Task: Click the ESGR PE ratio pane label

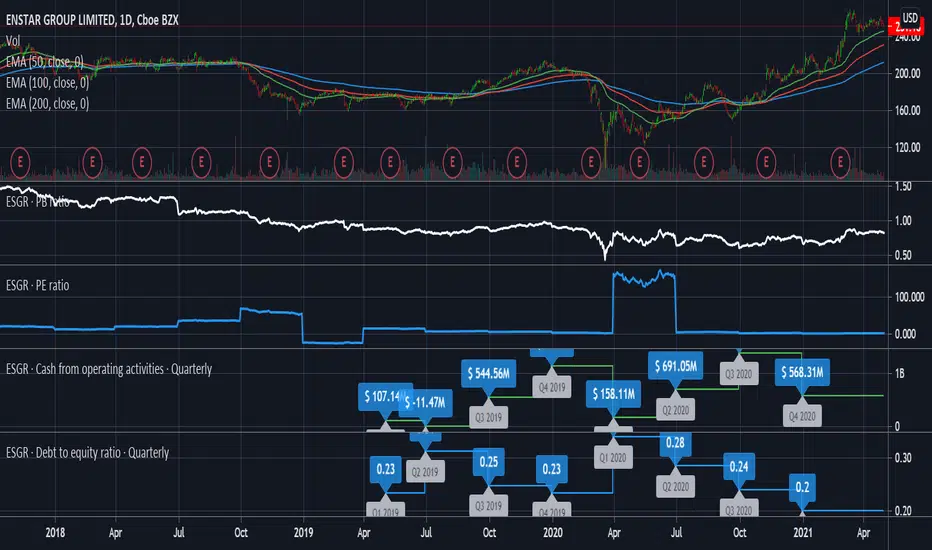Action: [37, 285]
